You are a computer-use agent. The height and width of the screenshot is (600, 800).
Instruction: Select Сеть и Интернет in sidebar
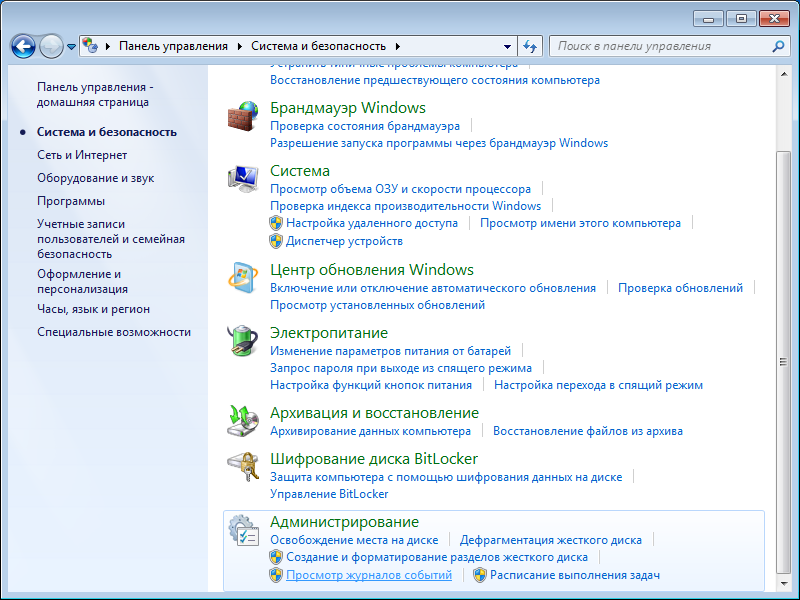(x=82, y=155)
